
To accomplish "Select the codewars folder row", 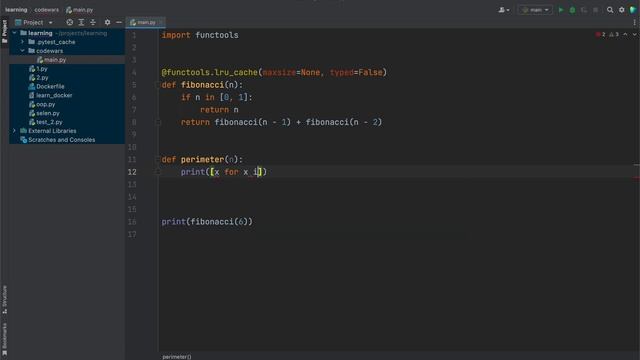I will pos(67,51).
